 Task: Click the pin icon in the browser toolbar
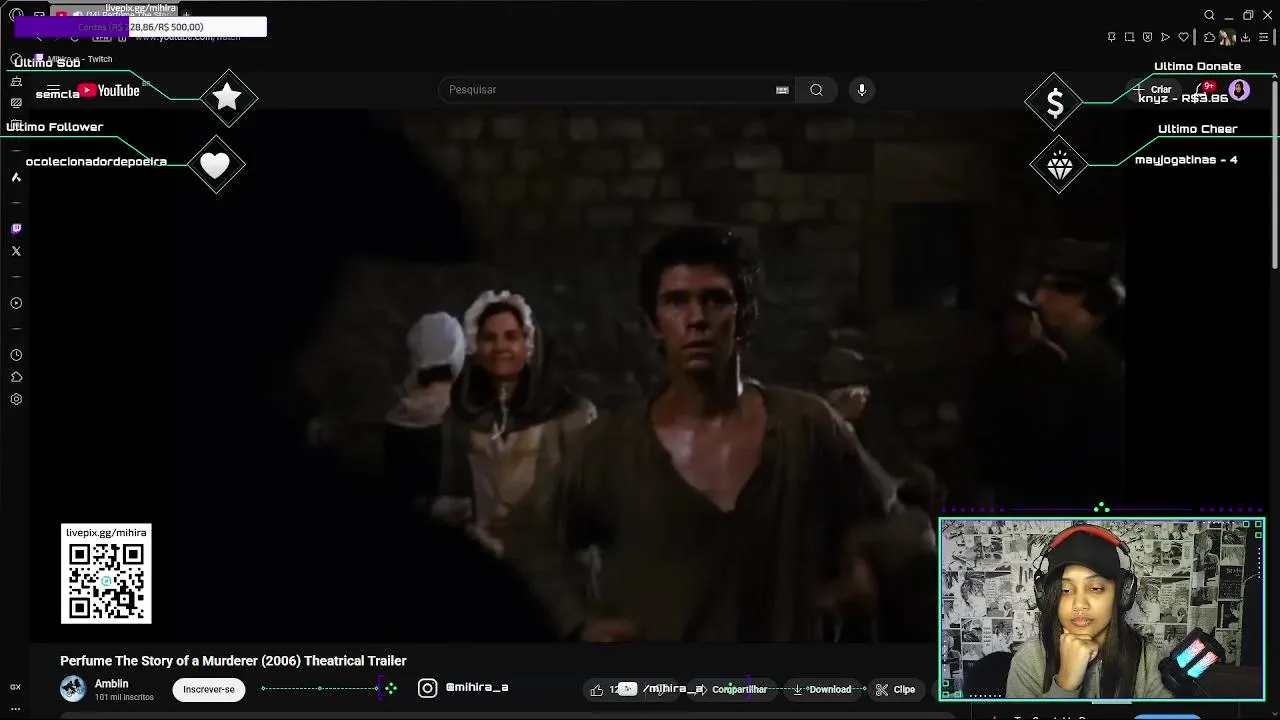[x=1111, y=37]
